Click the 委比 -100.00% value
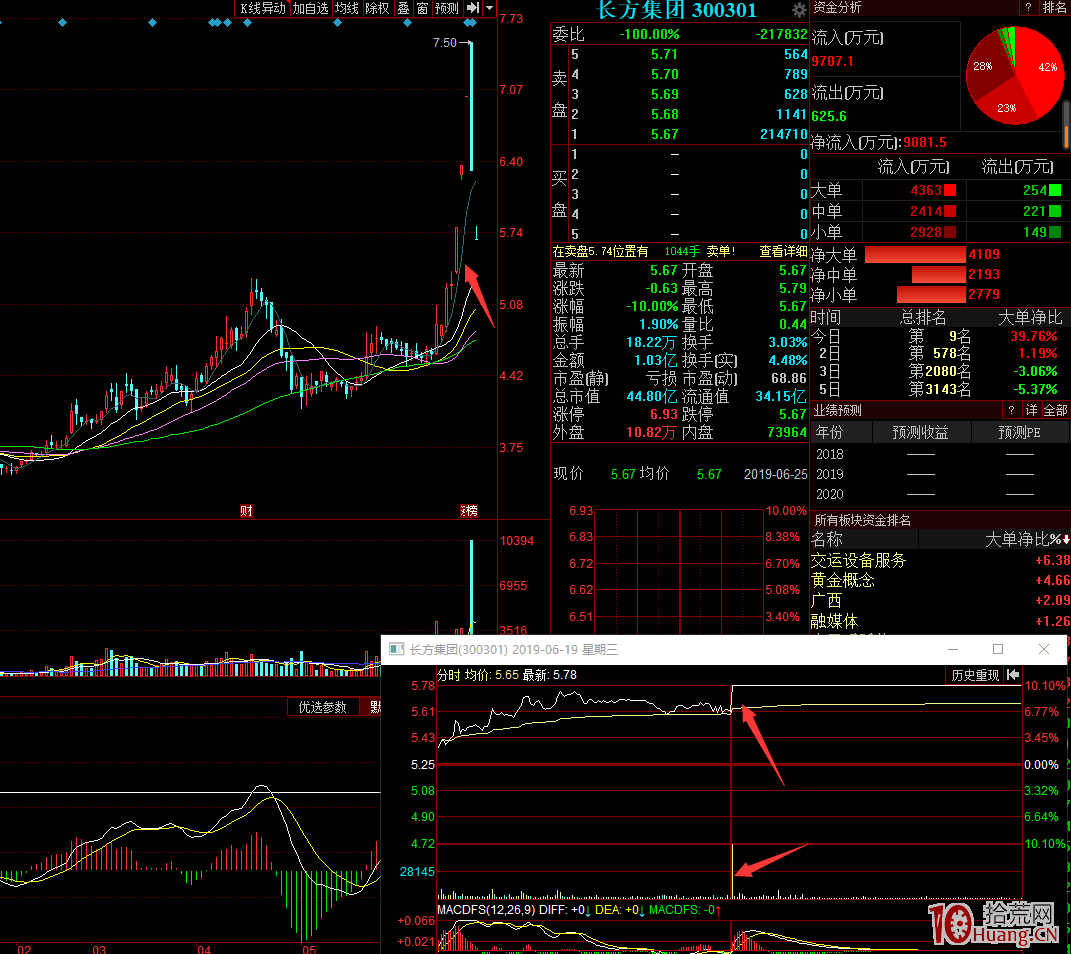Screen dimensions: 1071x954 (x=649, y=34)
